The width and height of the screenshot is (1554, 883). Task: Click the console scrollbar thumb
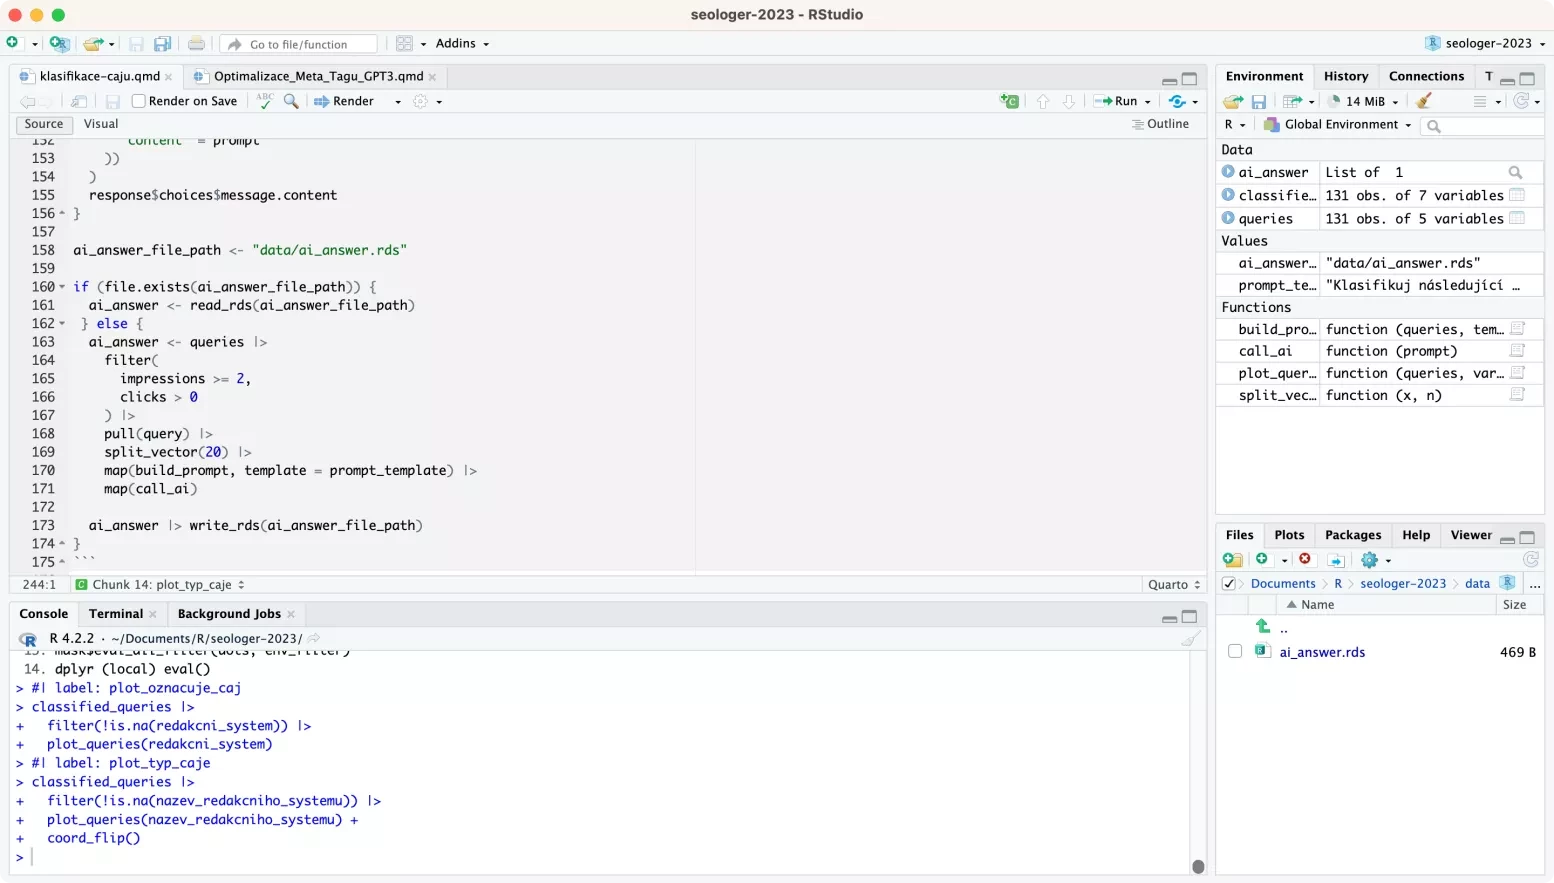[1198, 866]
